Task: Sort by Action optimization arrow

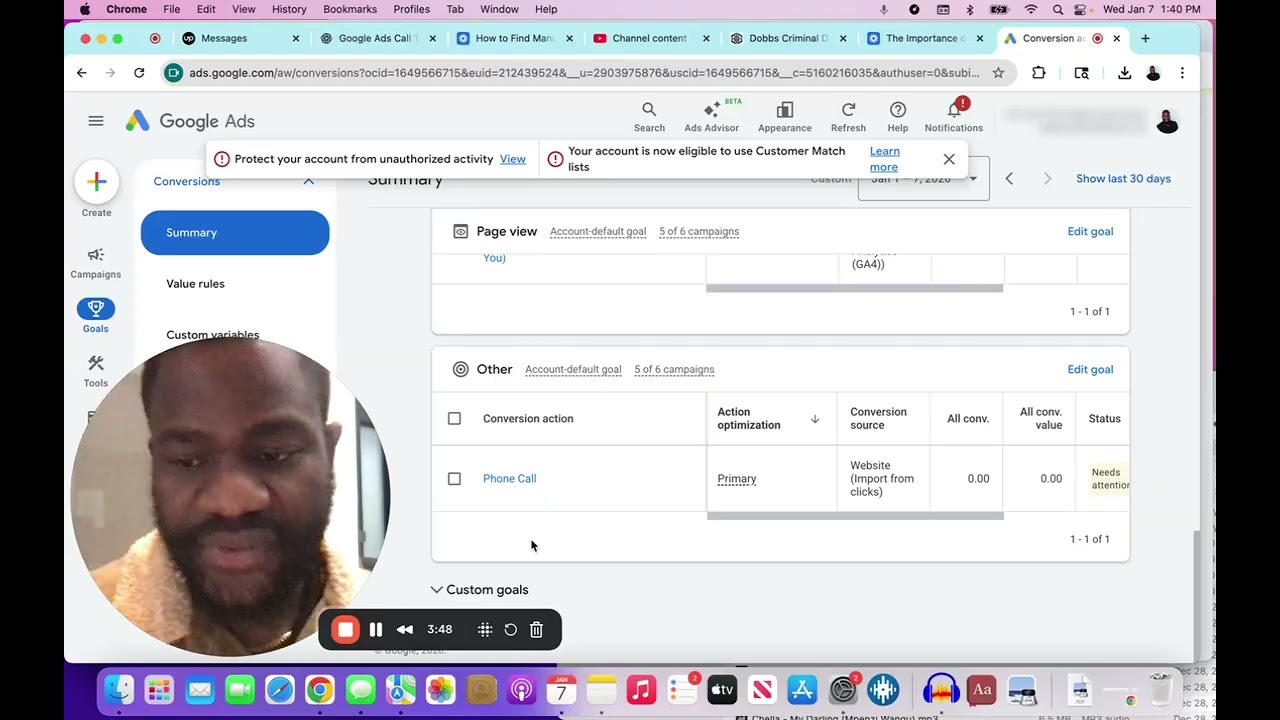Action: pyautogui.click(x=815, y=419)
